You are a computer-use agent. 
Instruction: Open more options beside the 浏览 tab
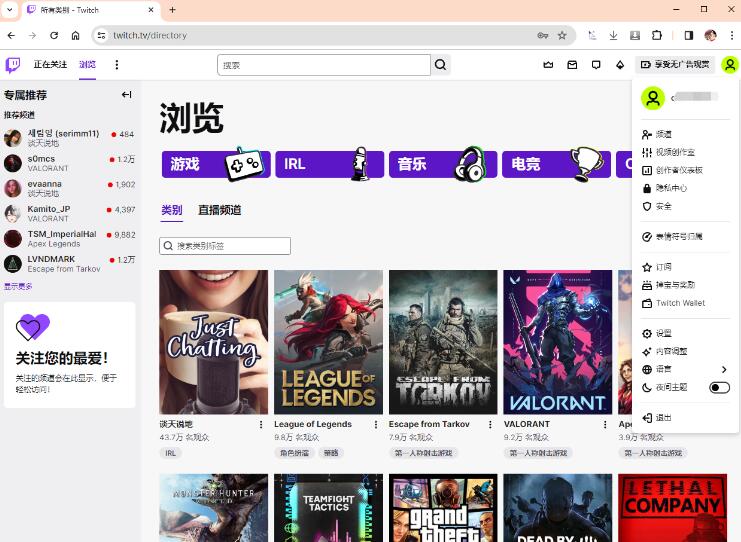tap(117, 65)
